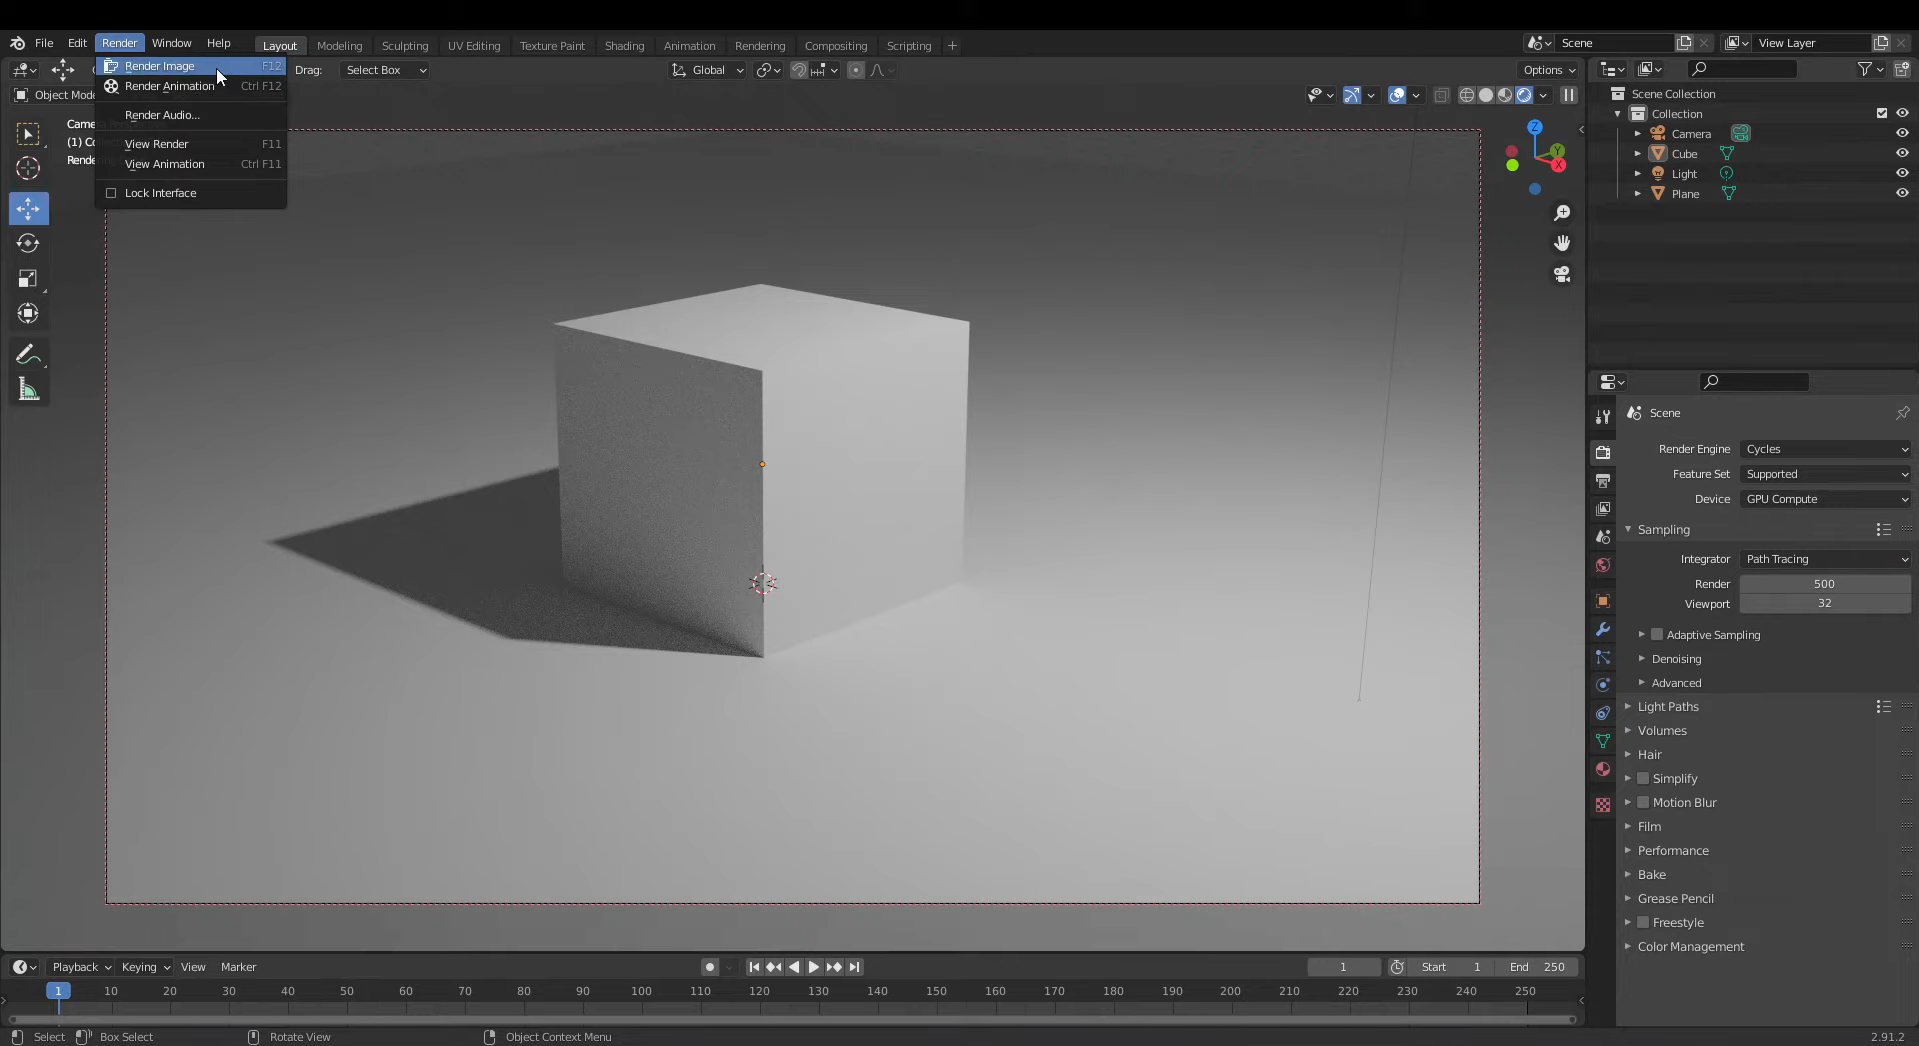Open the Device dropdown showing GPU Compute

point(1826,499)
